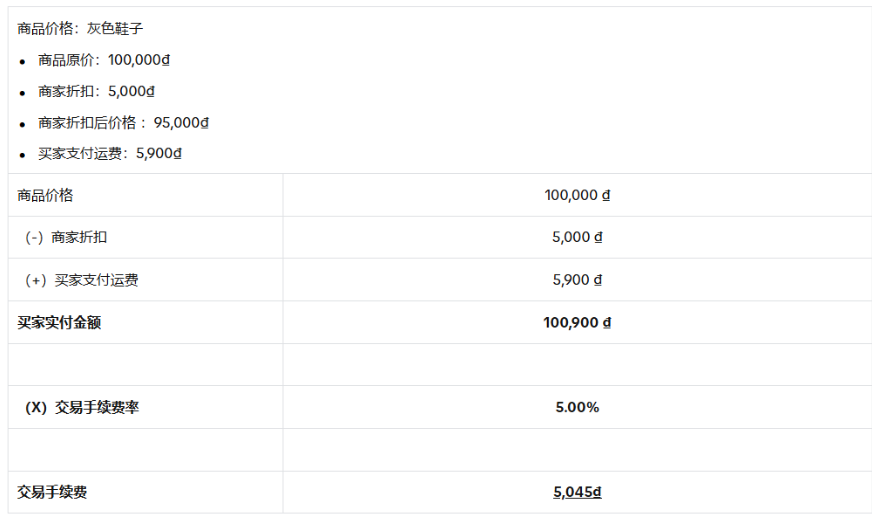Select the 5,000 đ value in table
Screen dimensions: 872x518
[x=577, y=238]
